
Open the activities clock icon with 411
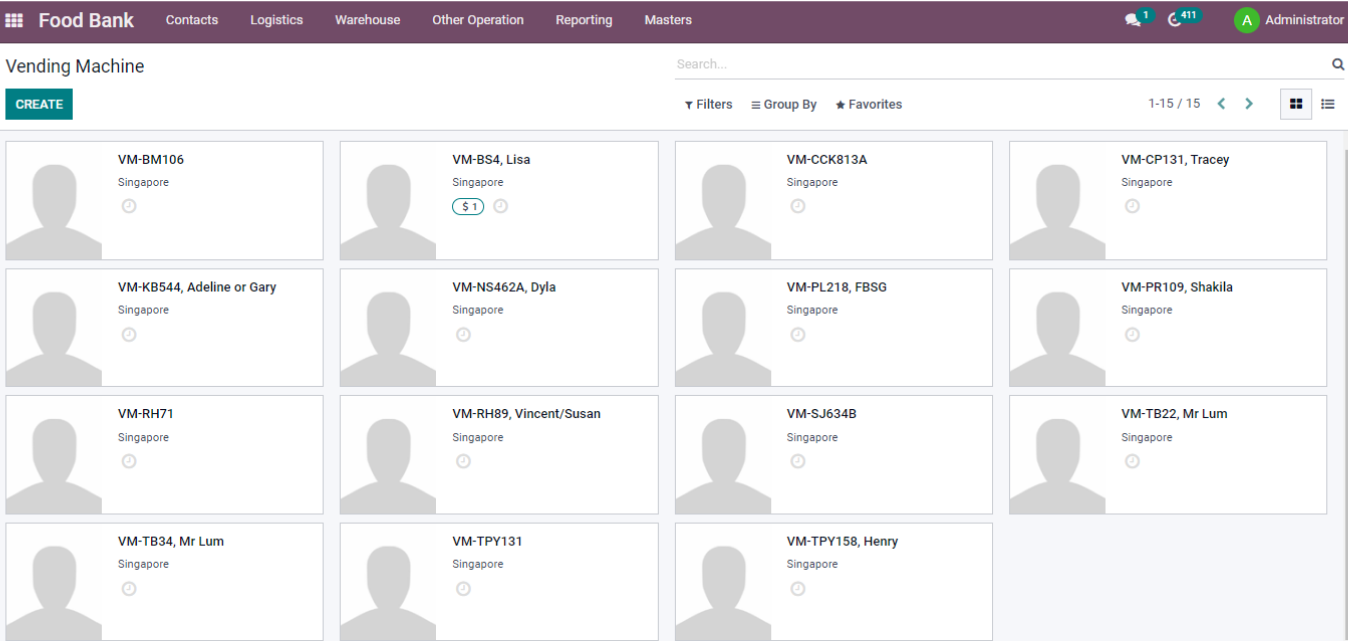click(x=1175, y=20)
